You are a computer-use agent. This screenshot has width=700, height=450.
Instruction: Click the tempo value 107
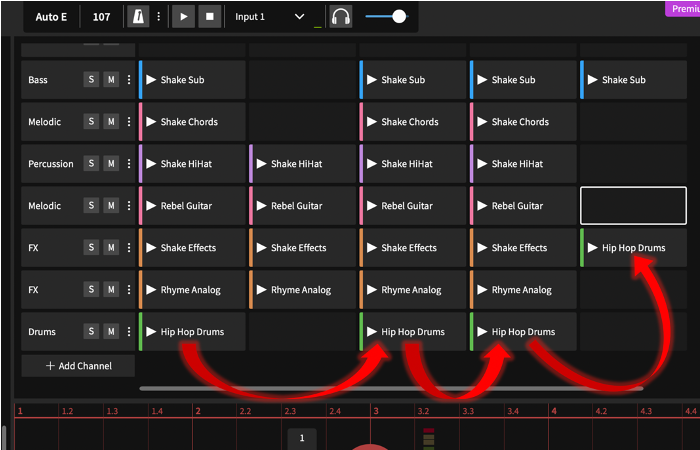[x=101, y=17]
